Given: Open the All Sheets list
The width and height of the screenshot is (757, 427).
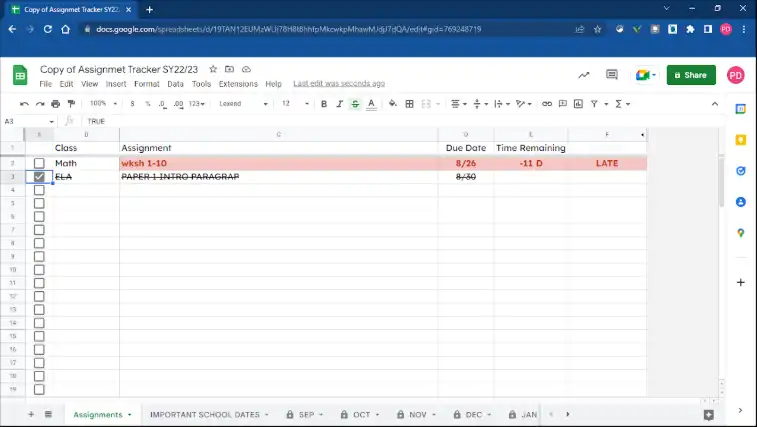Looking at the screenshot, I should pos(48,414).
